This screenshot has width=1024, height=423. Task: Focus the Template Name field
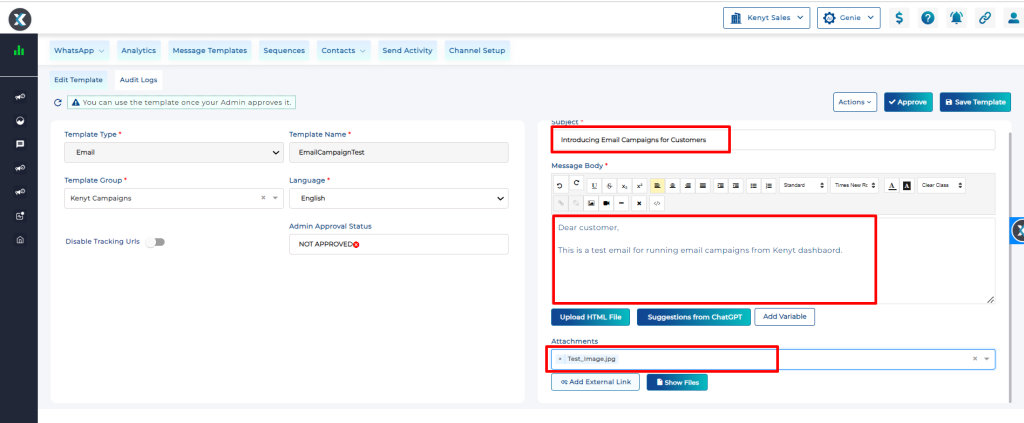[398, 153]
